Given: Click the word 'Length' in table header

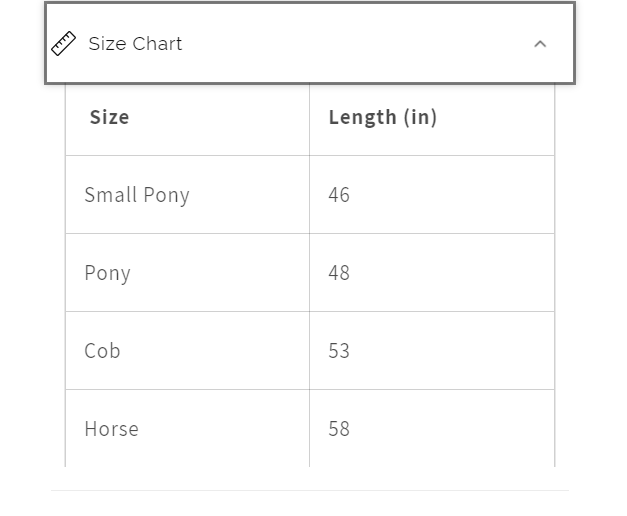Looking at the screenshot, I should (362, 117).
